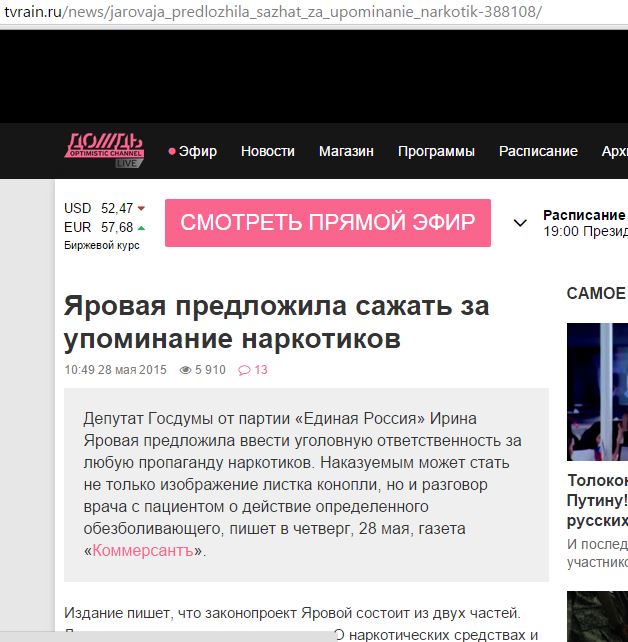Click the green EUR up arrow
This screenshot has width=628, height=642.
[141, 228]
